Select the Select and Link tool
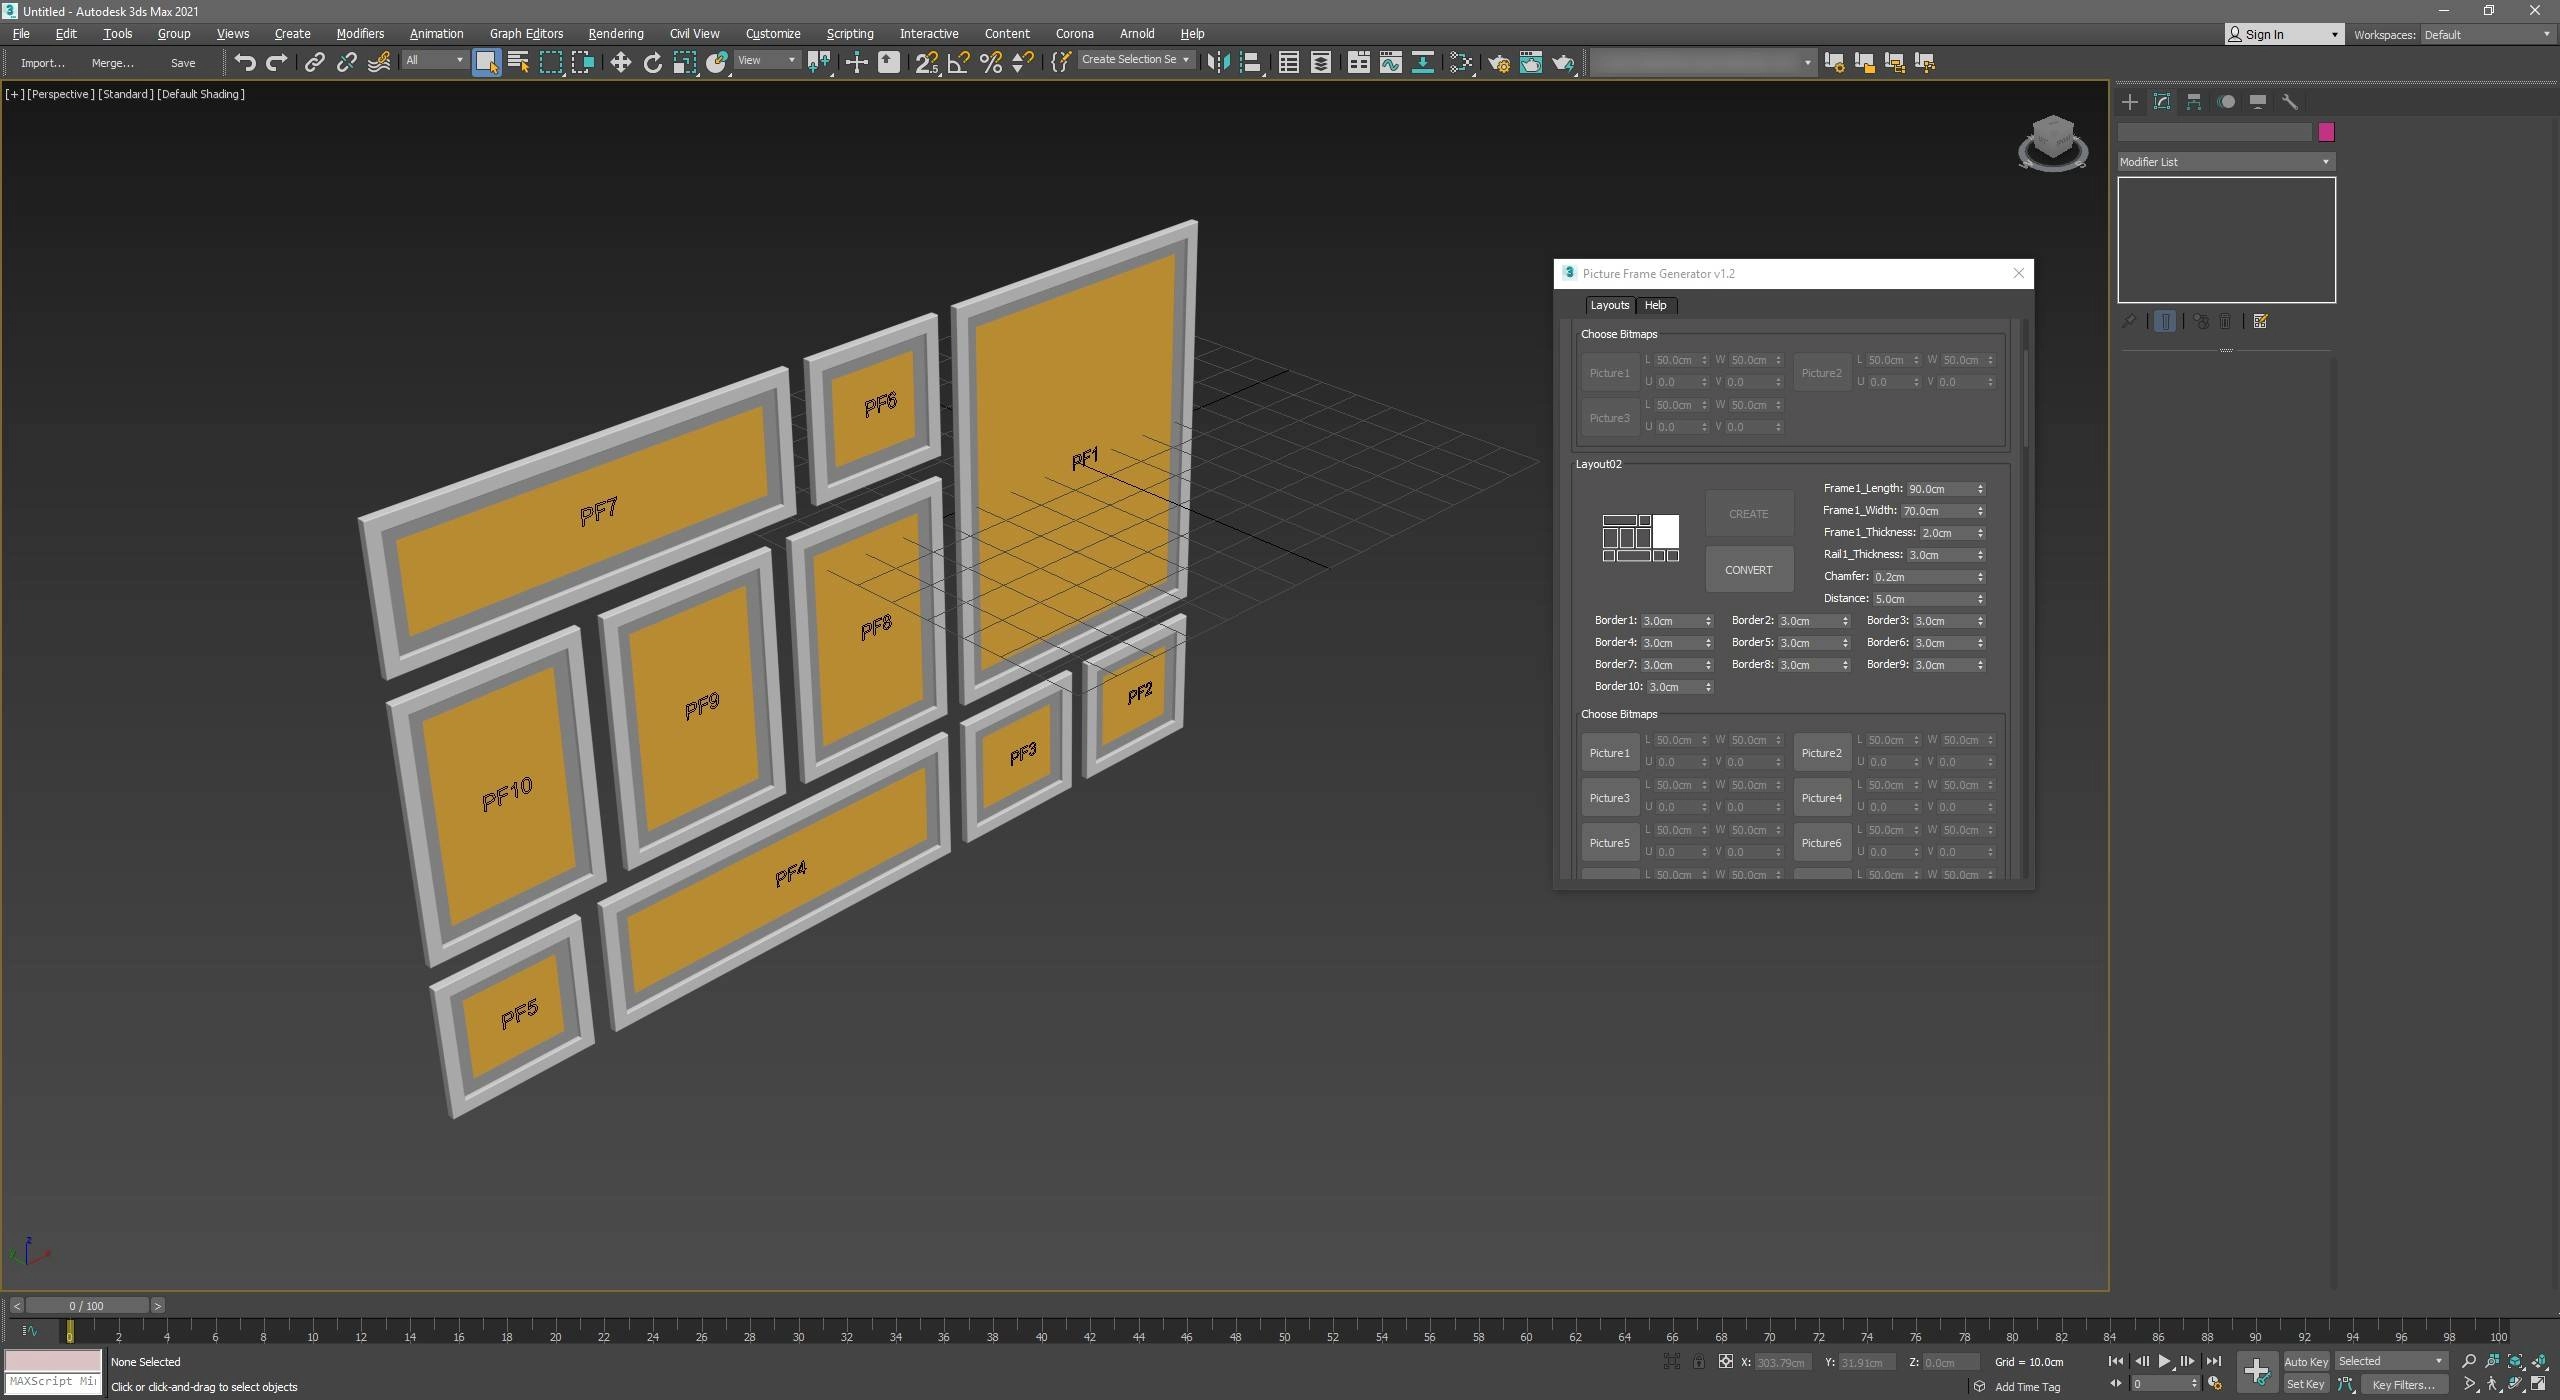Viewport: 2560px width, 1400px height. [x=314, y=62]
